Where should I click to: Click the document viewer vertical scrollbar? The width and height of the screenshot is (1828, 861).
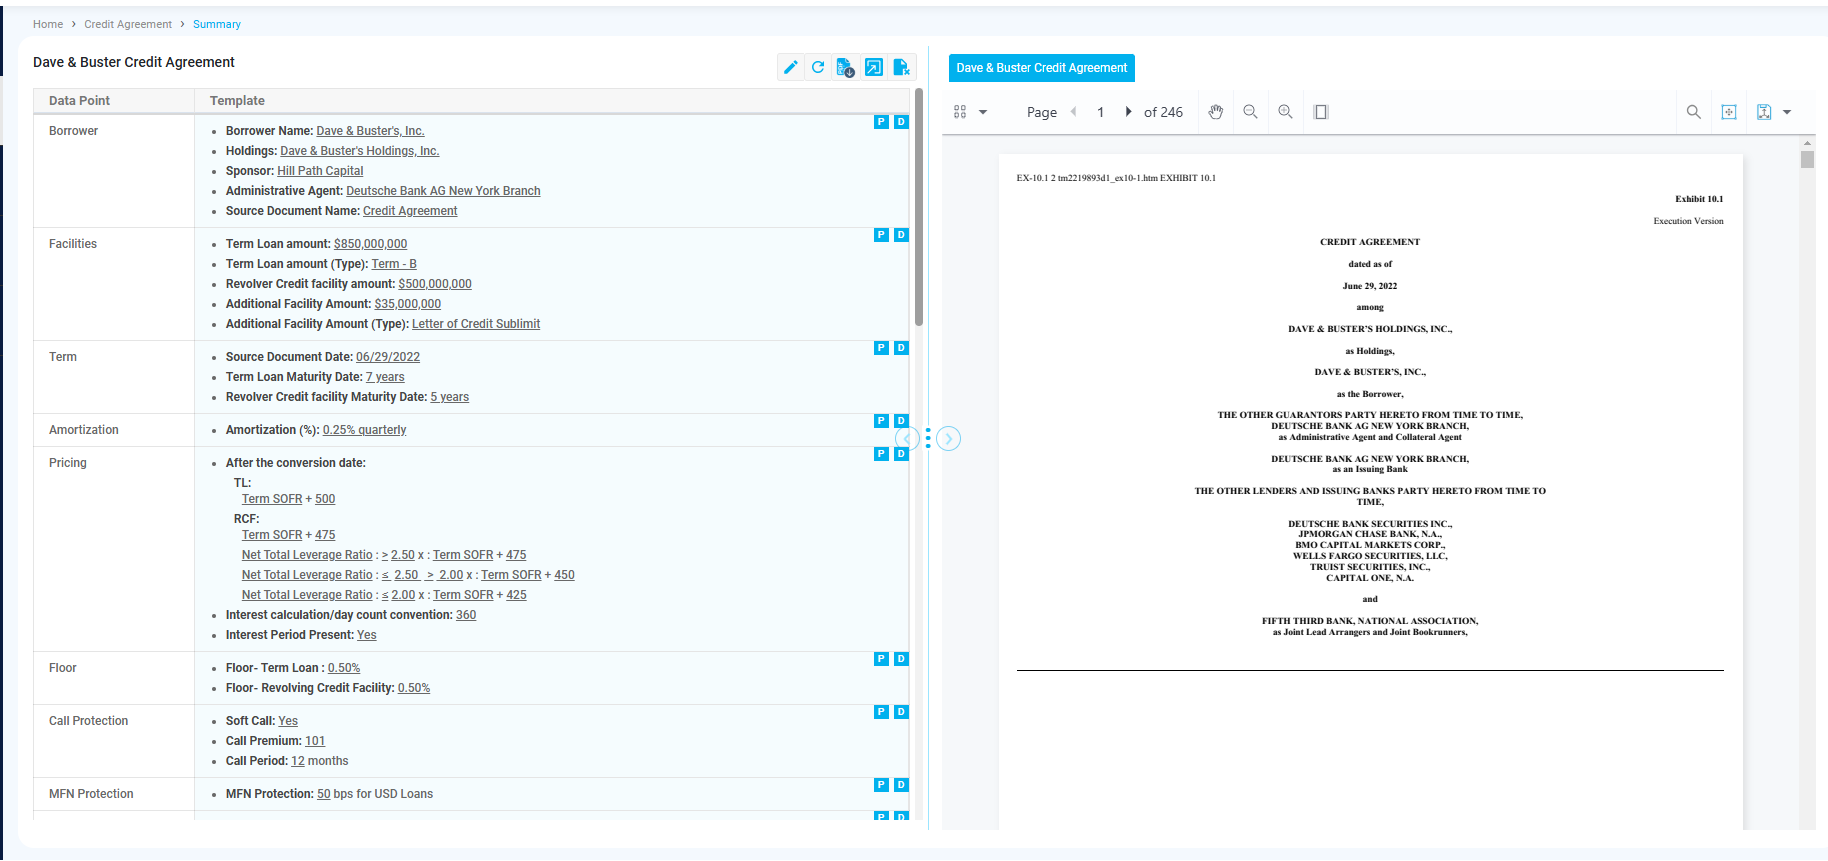[1807, 159]
